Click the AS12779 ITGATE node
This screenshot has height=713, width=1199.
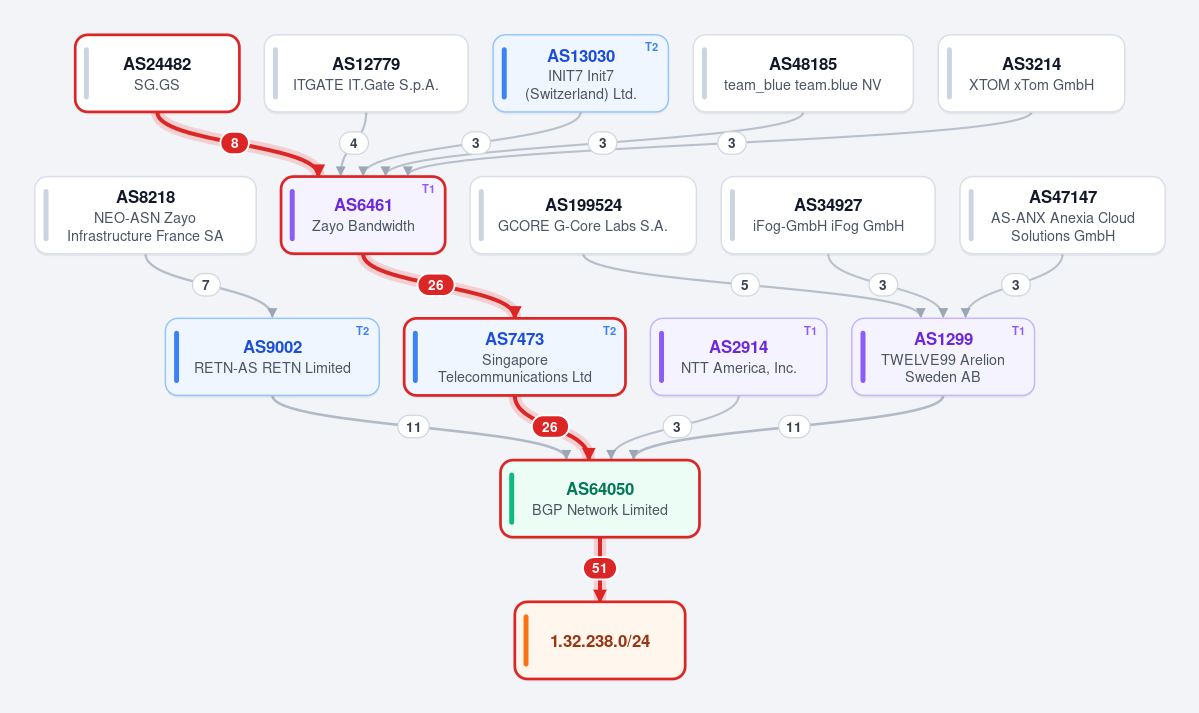pyautogui.click(x=366, y=73)
